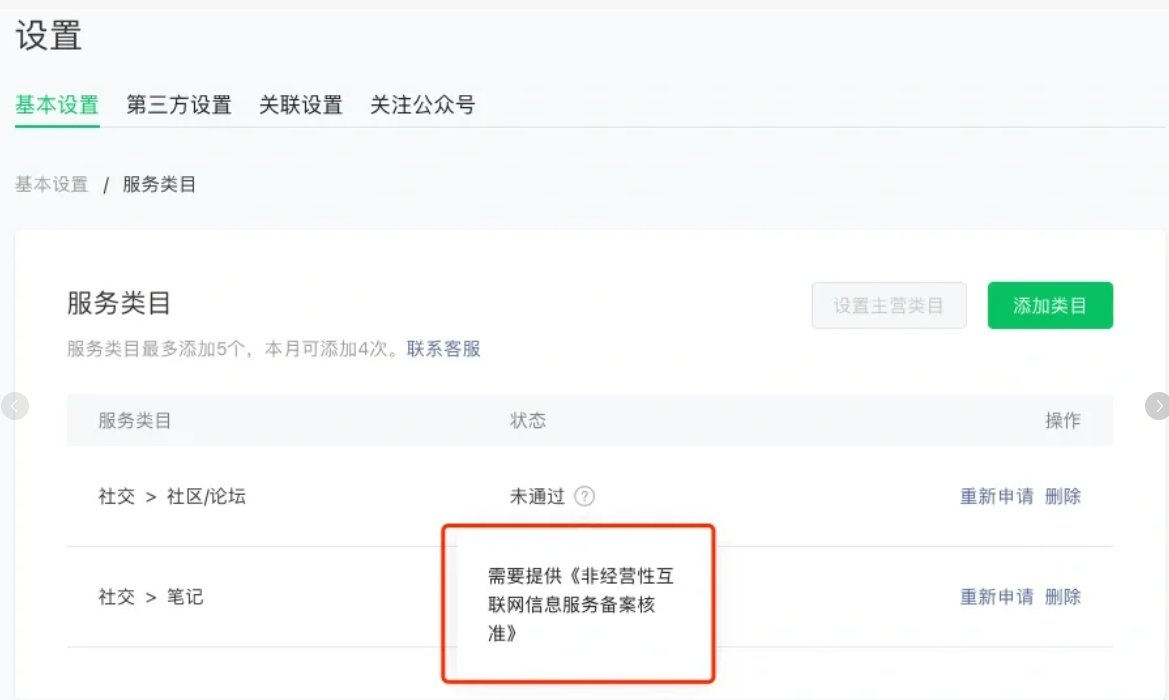This screenshot has width=1169, height=700.
Task: Switch to the 基本设置 tab
Action: 57,105
